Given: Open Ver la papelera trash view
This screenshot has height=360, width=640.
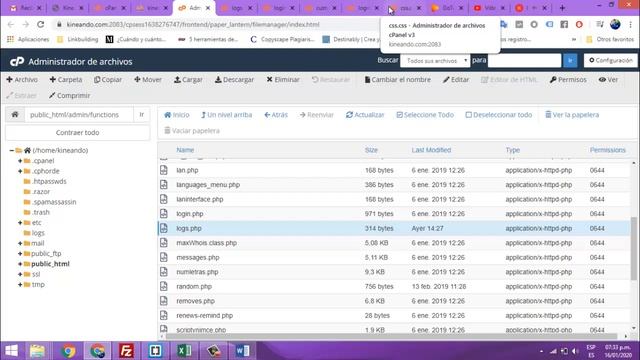Looking at the screenshot, I should pos(572,115).
